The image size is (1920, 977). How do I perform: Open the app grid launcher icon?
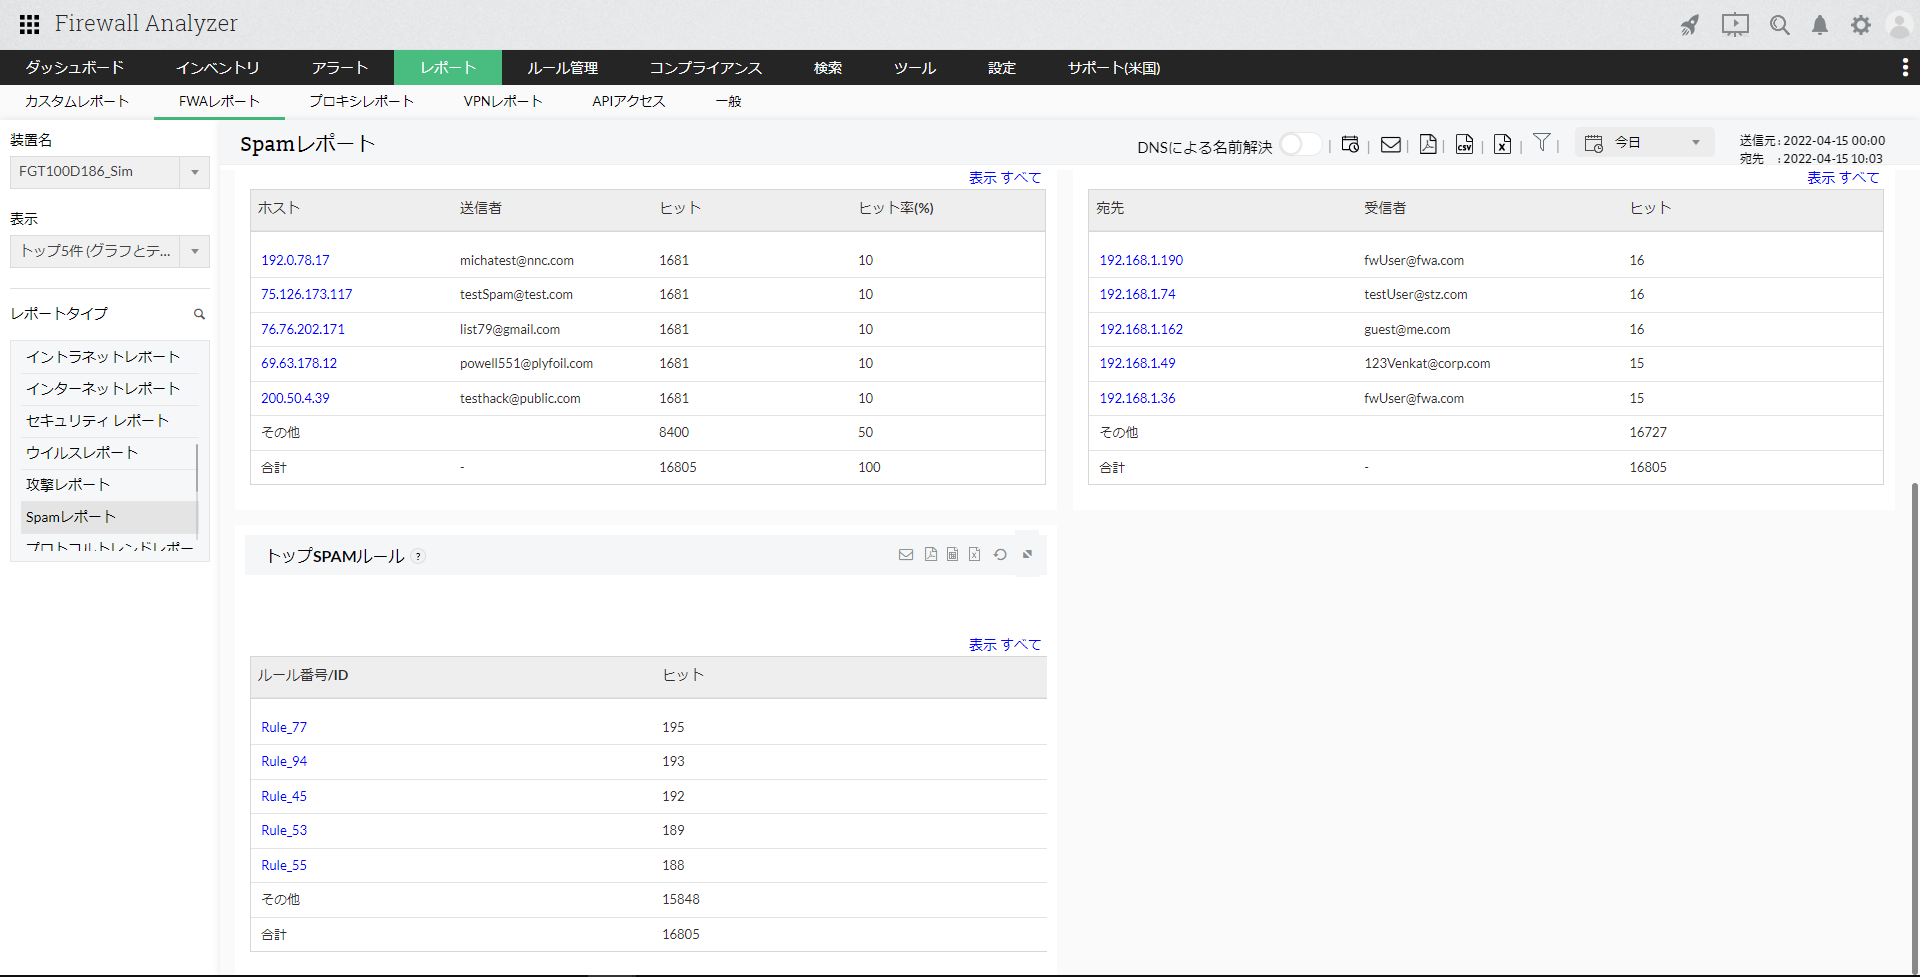[x=29, y=24]
